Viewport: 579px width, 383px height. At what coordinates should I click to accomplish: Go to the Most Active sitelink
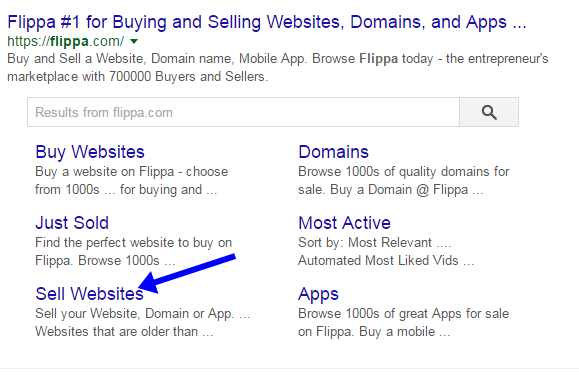pyautogui.click(x=344, y=223)
